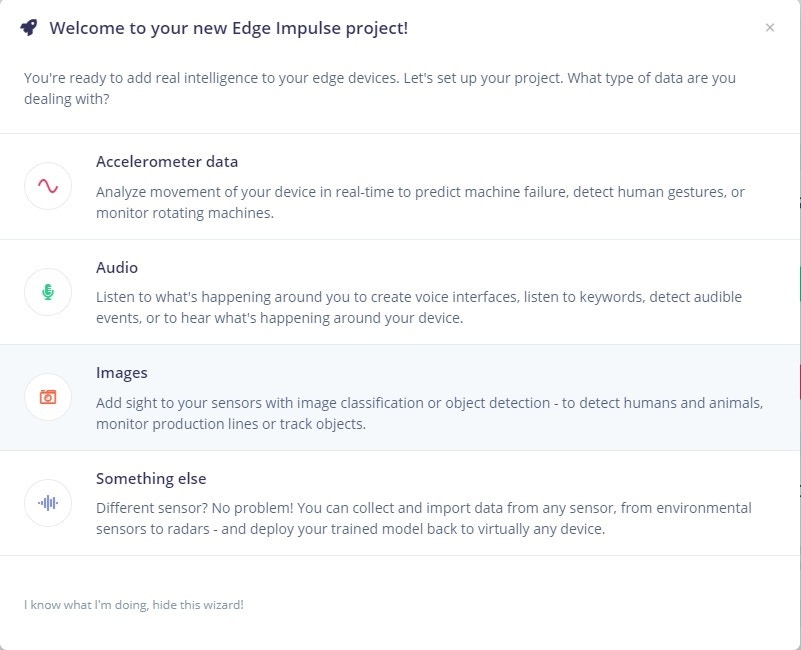Pick the "Images" data type heading

point(122,373)
